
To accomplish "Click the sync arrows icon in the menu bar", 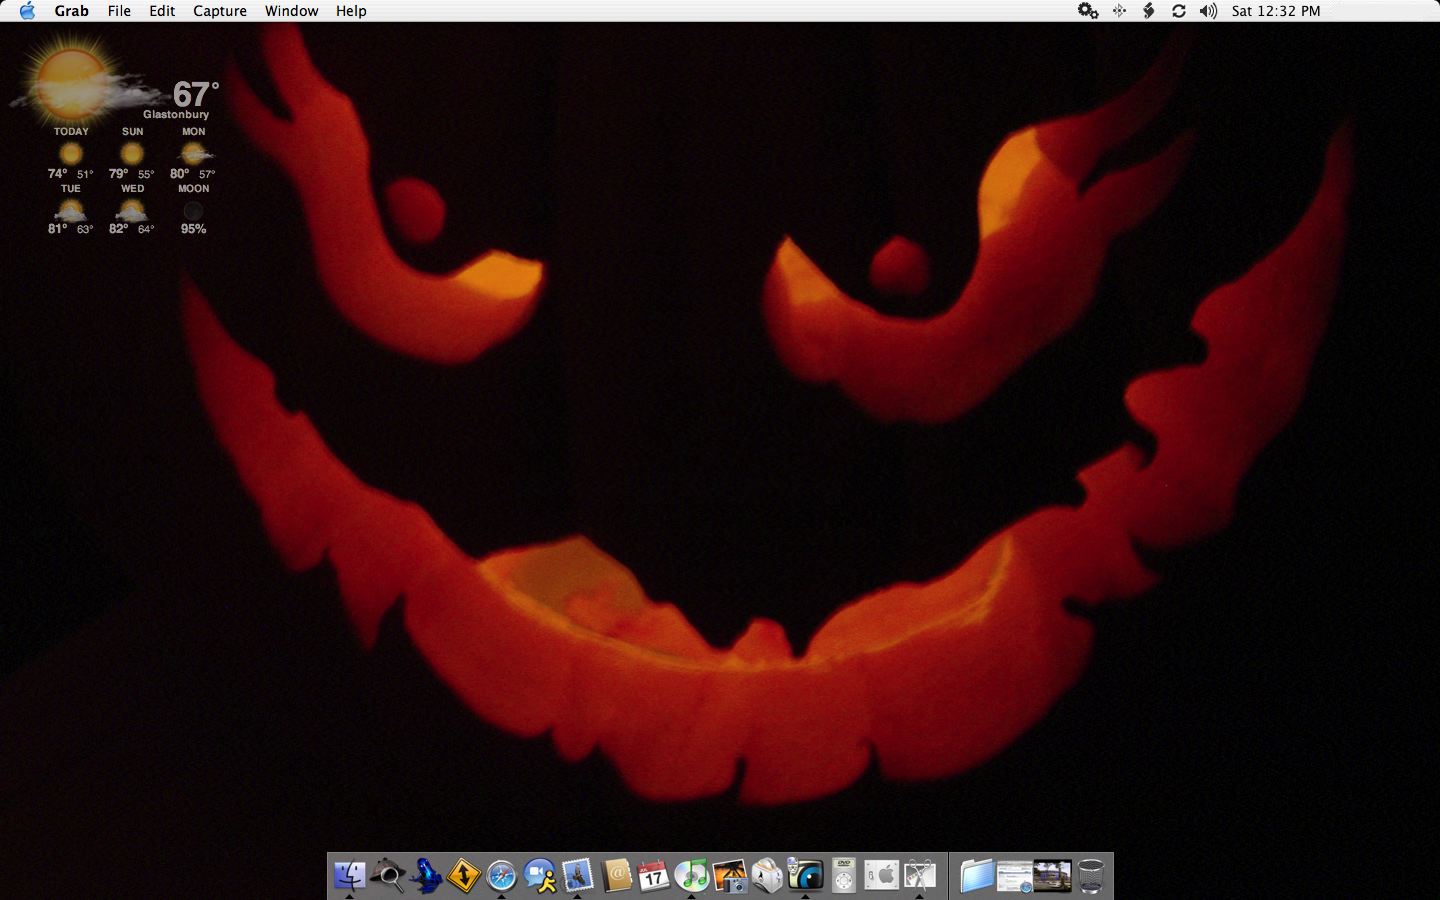I will click(1178, 11).
